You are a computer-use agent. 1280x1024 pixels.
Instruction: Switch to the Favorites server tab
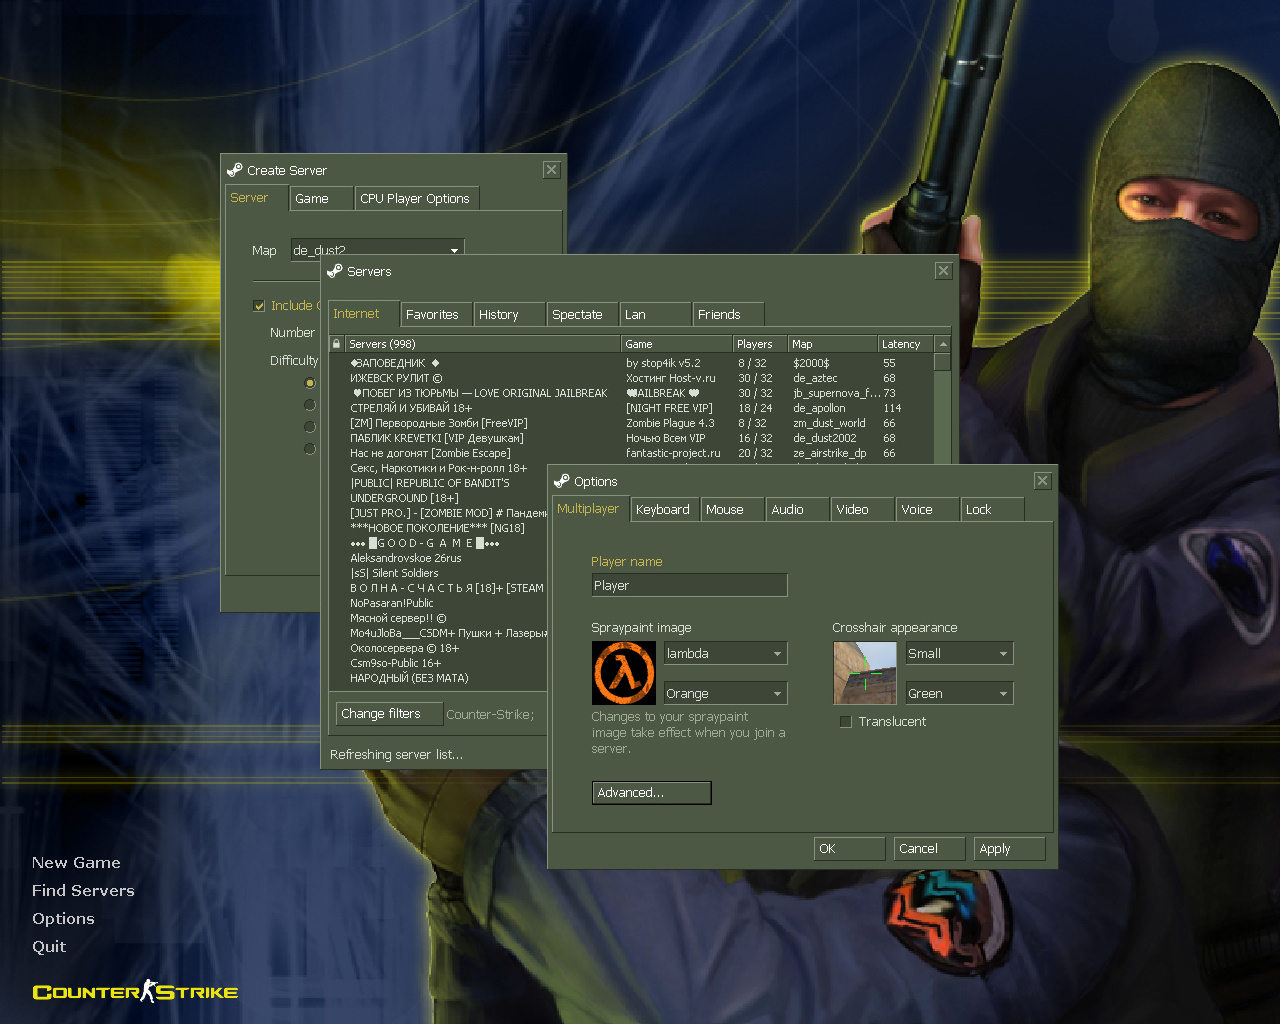(x=435, y=313)
